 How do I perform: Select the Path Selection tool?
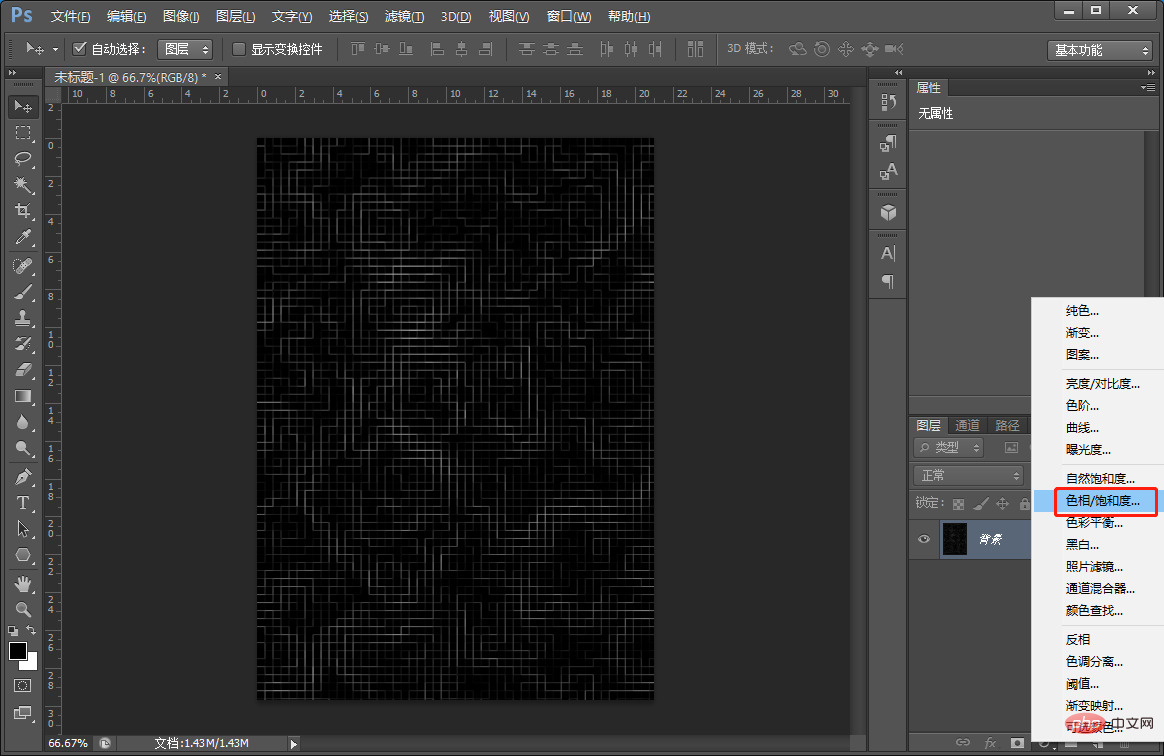[23, 529]
